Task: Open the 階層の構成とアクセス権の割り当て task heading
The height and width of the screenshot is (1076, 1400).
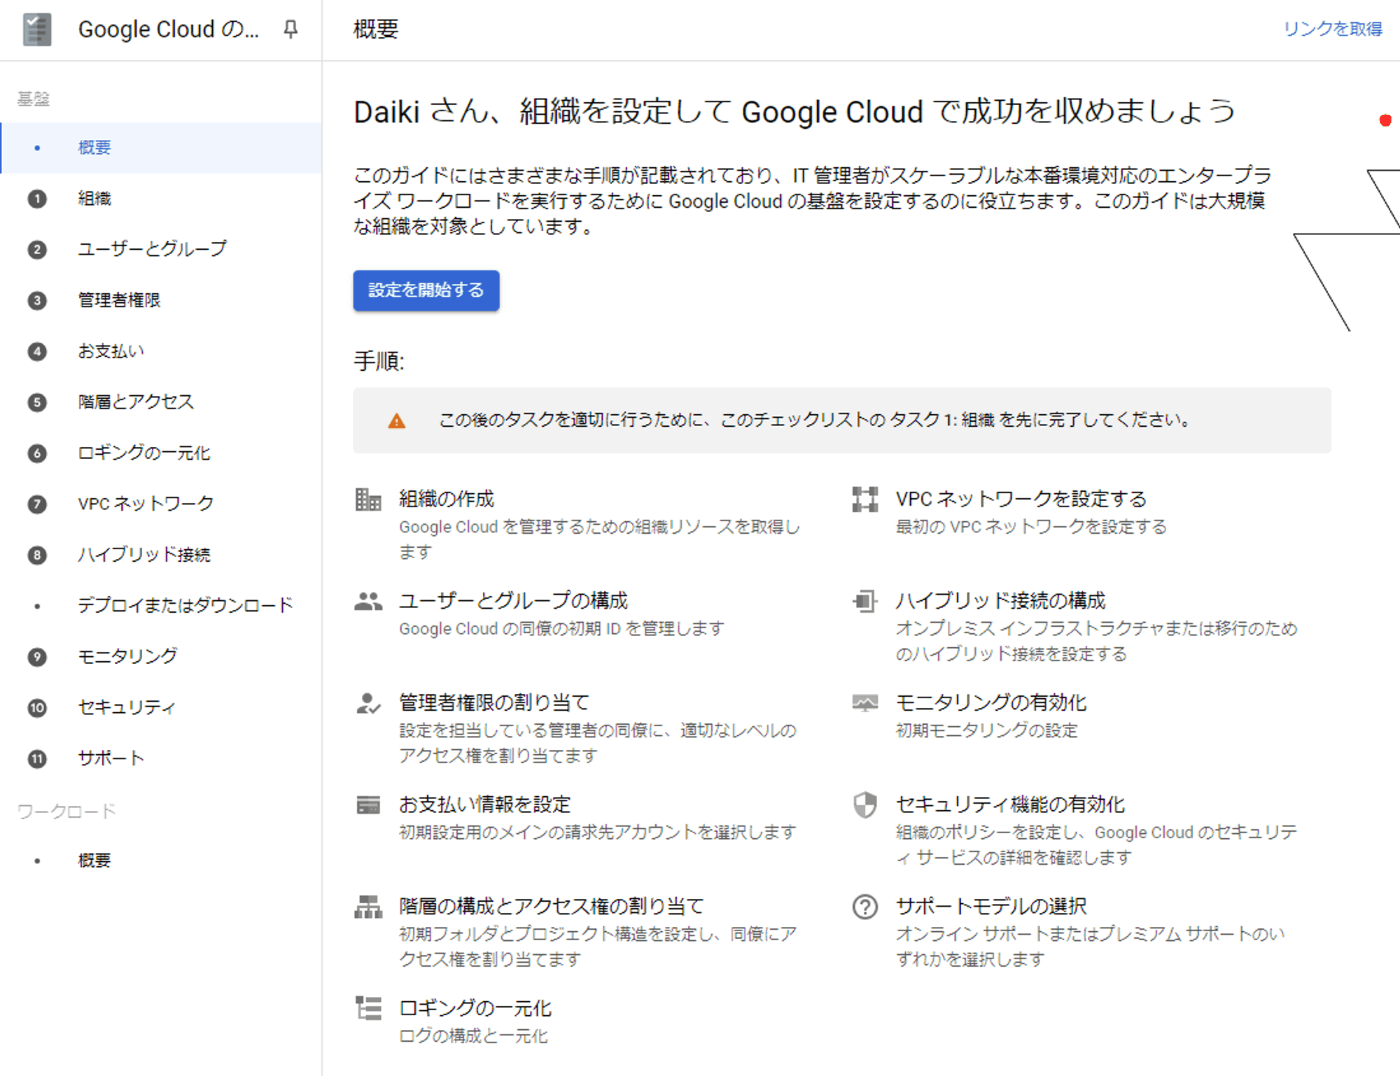Action: click(552, 907)
